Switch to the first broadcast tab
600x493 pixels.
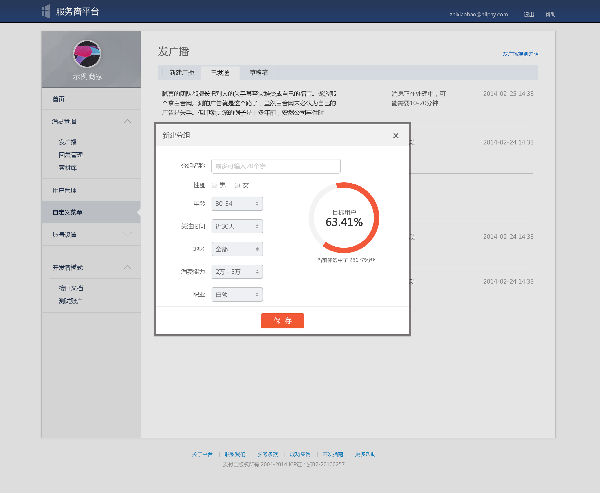point(181,73)
